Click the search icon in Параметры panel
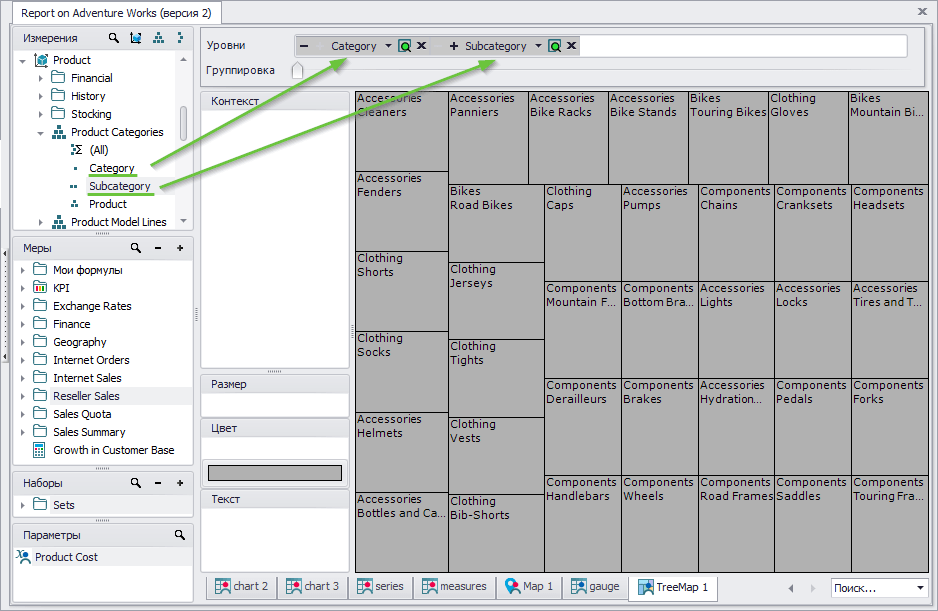Viewport: 938px width, 611px height. (x=179, y=535)
